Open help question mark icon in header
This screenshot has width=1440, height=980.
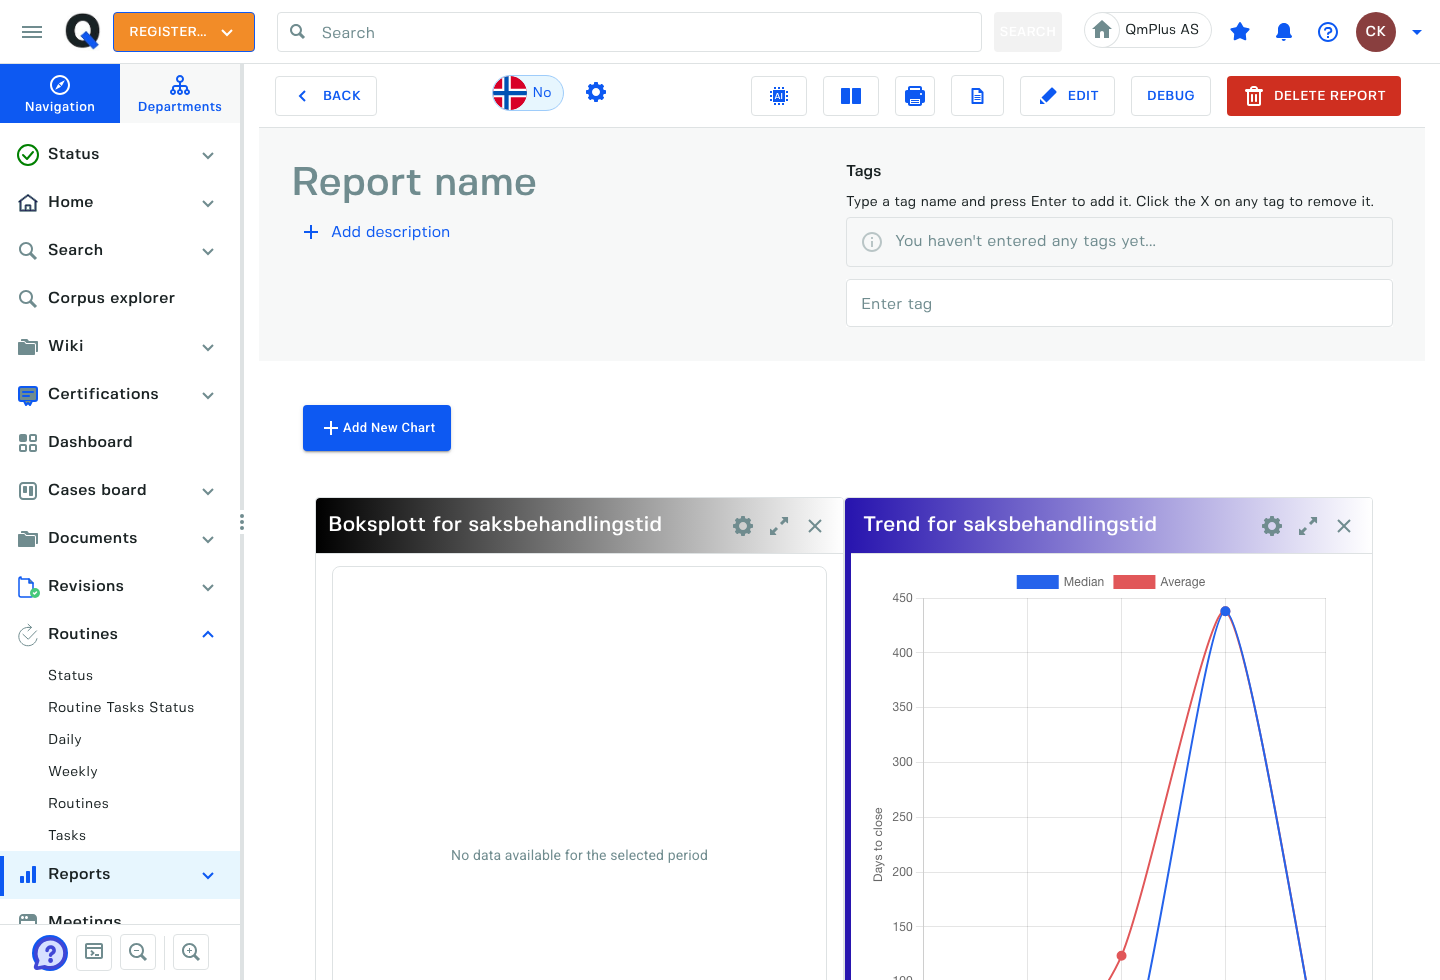coord(1328,32)
